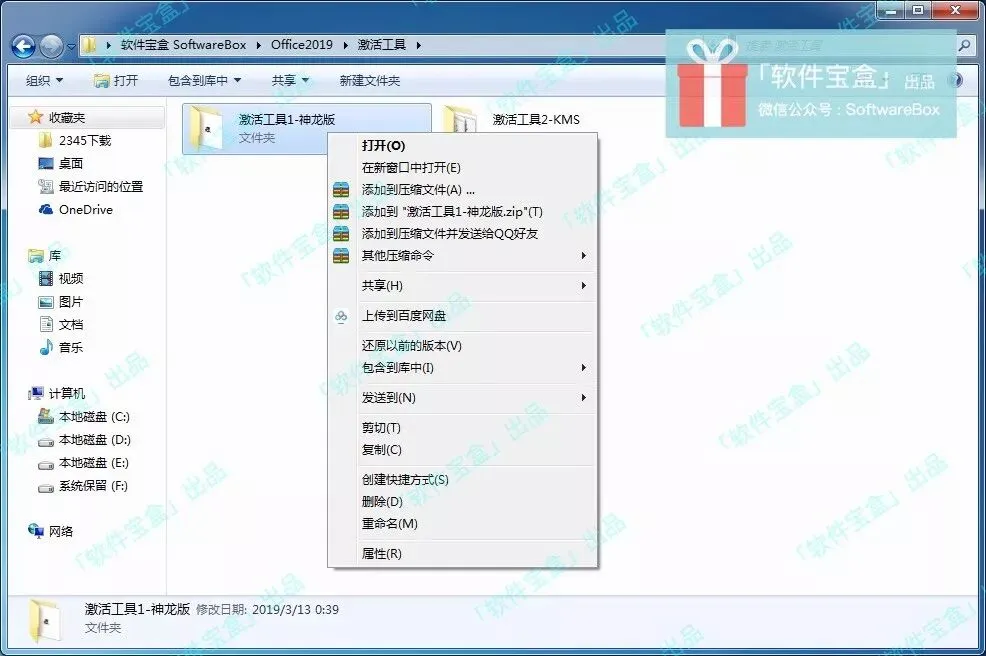Choose 剪切(T) in context menu

point(463,428)
